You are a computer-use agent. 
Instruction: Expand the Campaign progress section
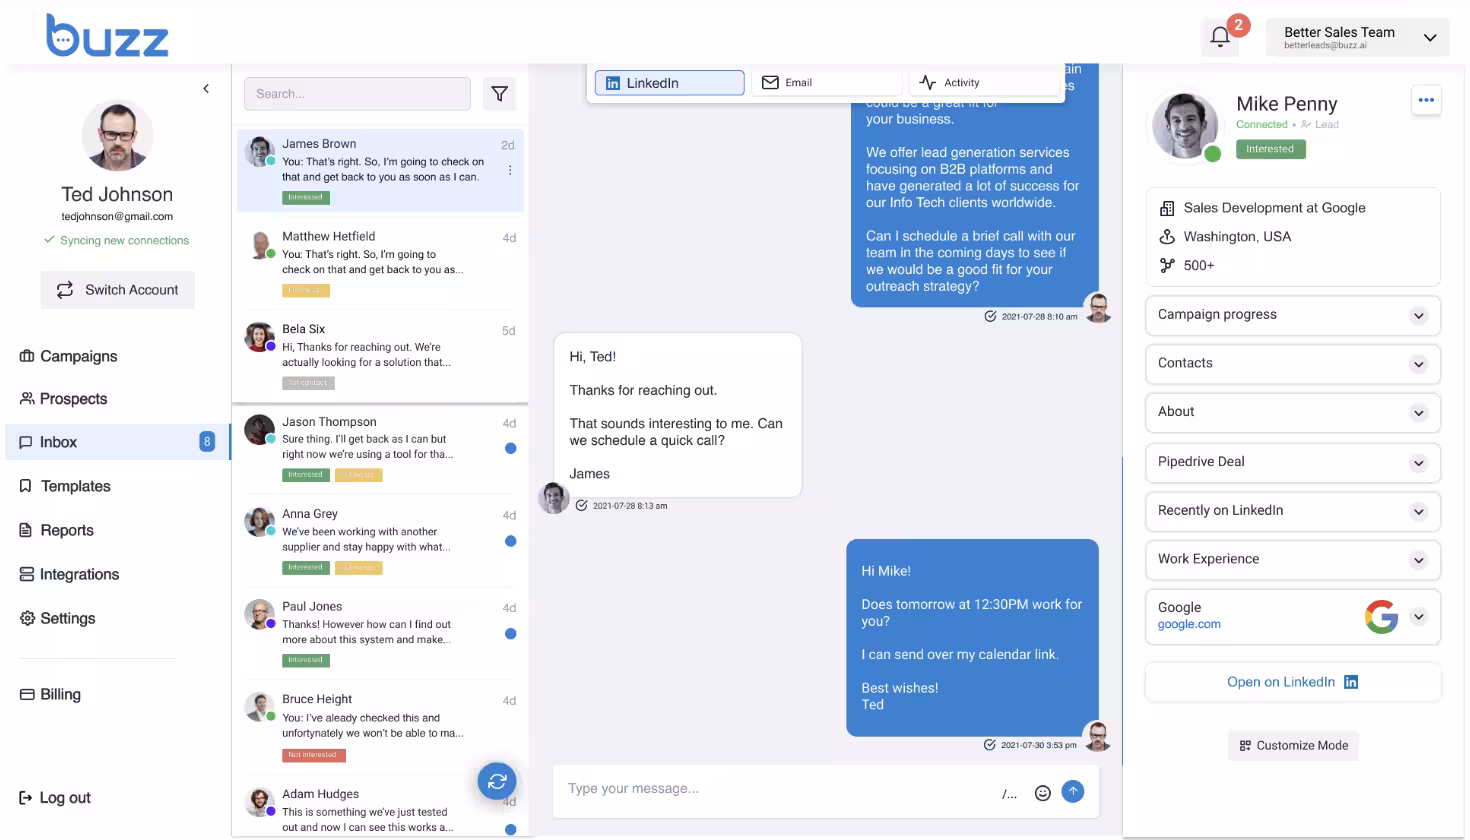click(x=1293, y=315)
